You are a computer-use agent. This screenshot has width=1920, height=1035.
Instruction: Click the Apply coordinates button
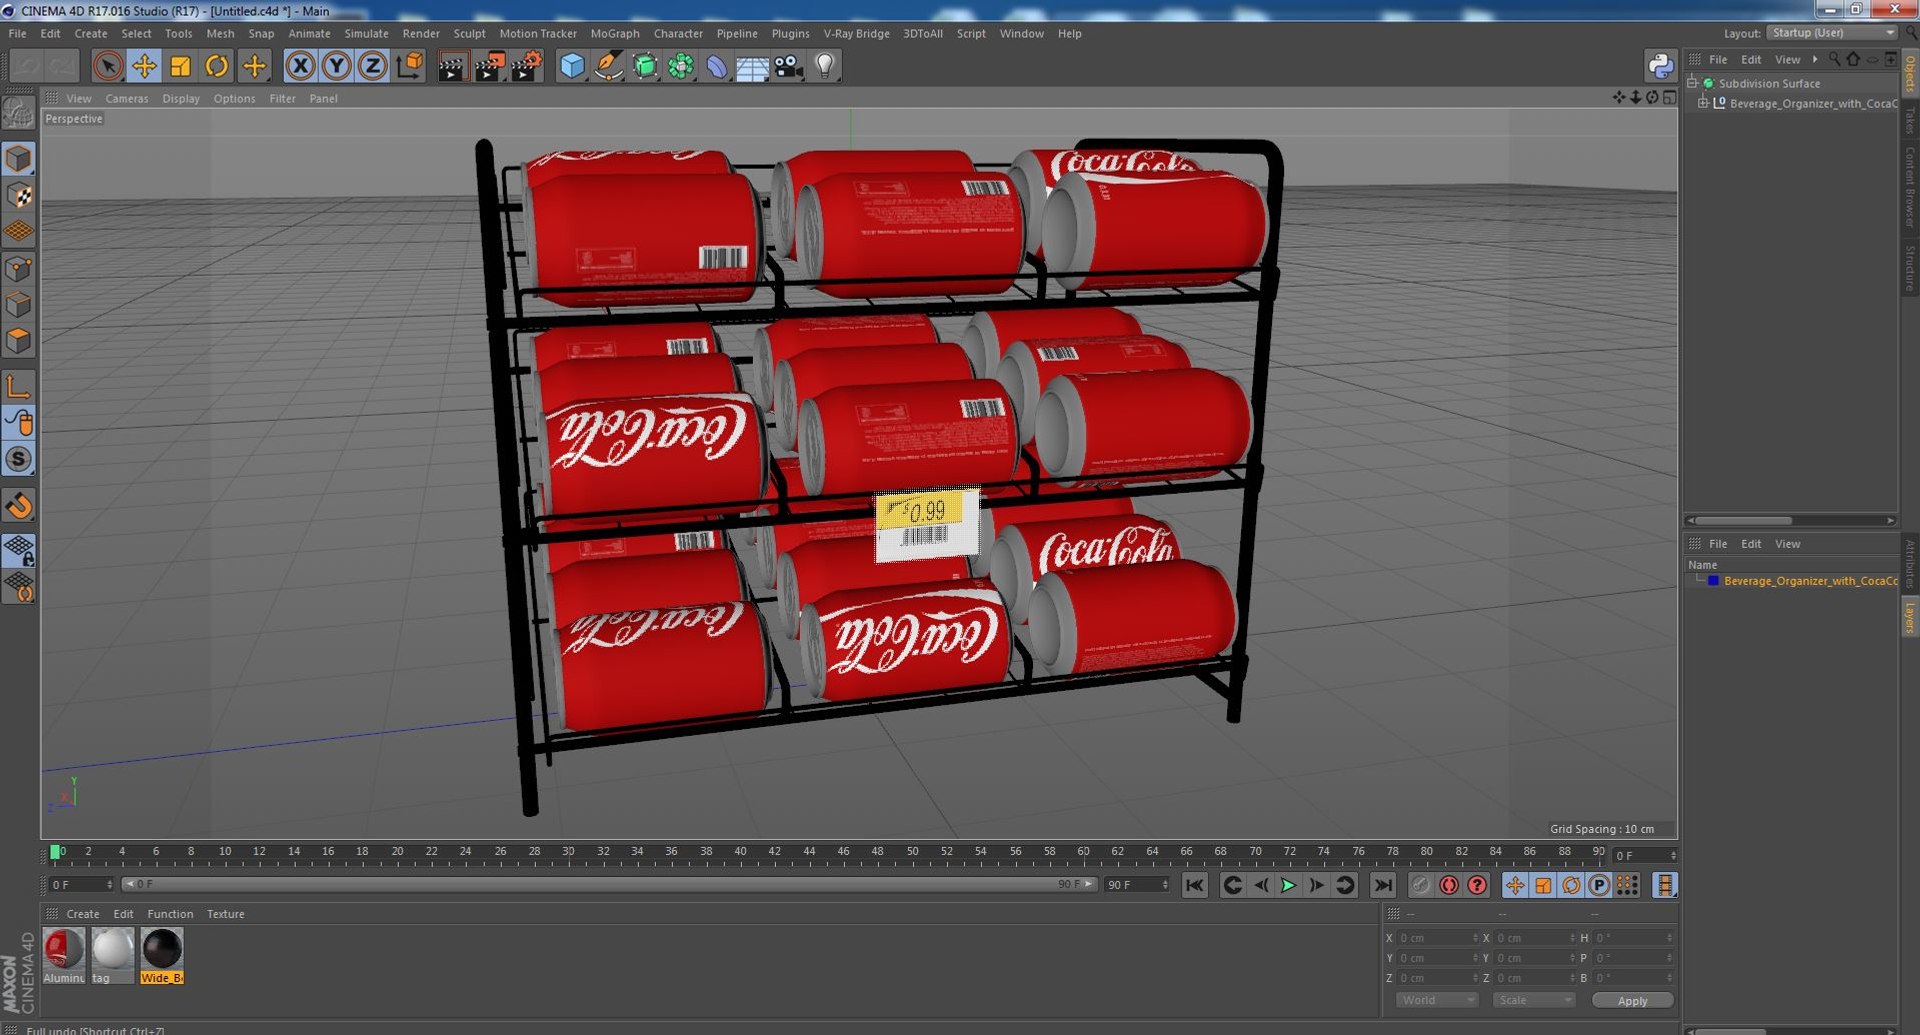tap(1632, 1001)
